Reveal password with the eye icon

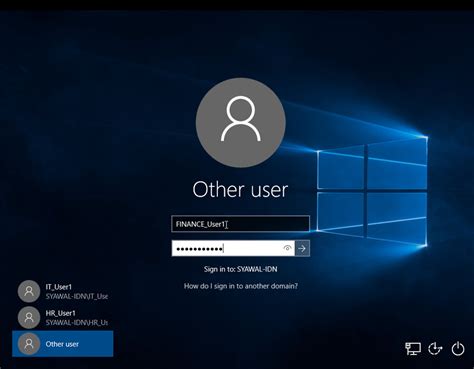[287, 248]
